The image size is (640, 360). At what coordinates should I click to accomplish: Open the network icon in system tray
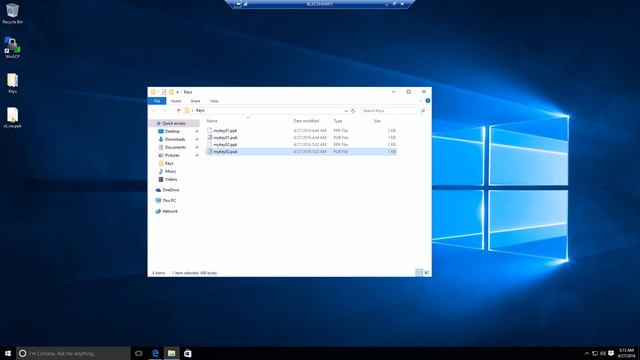595,353
